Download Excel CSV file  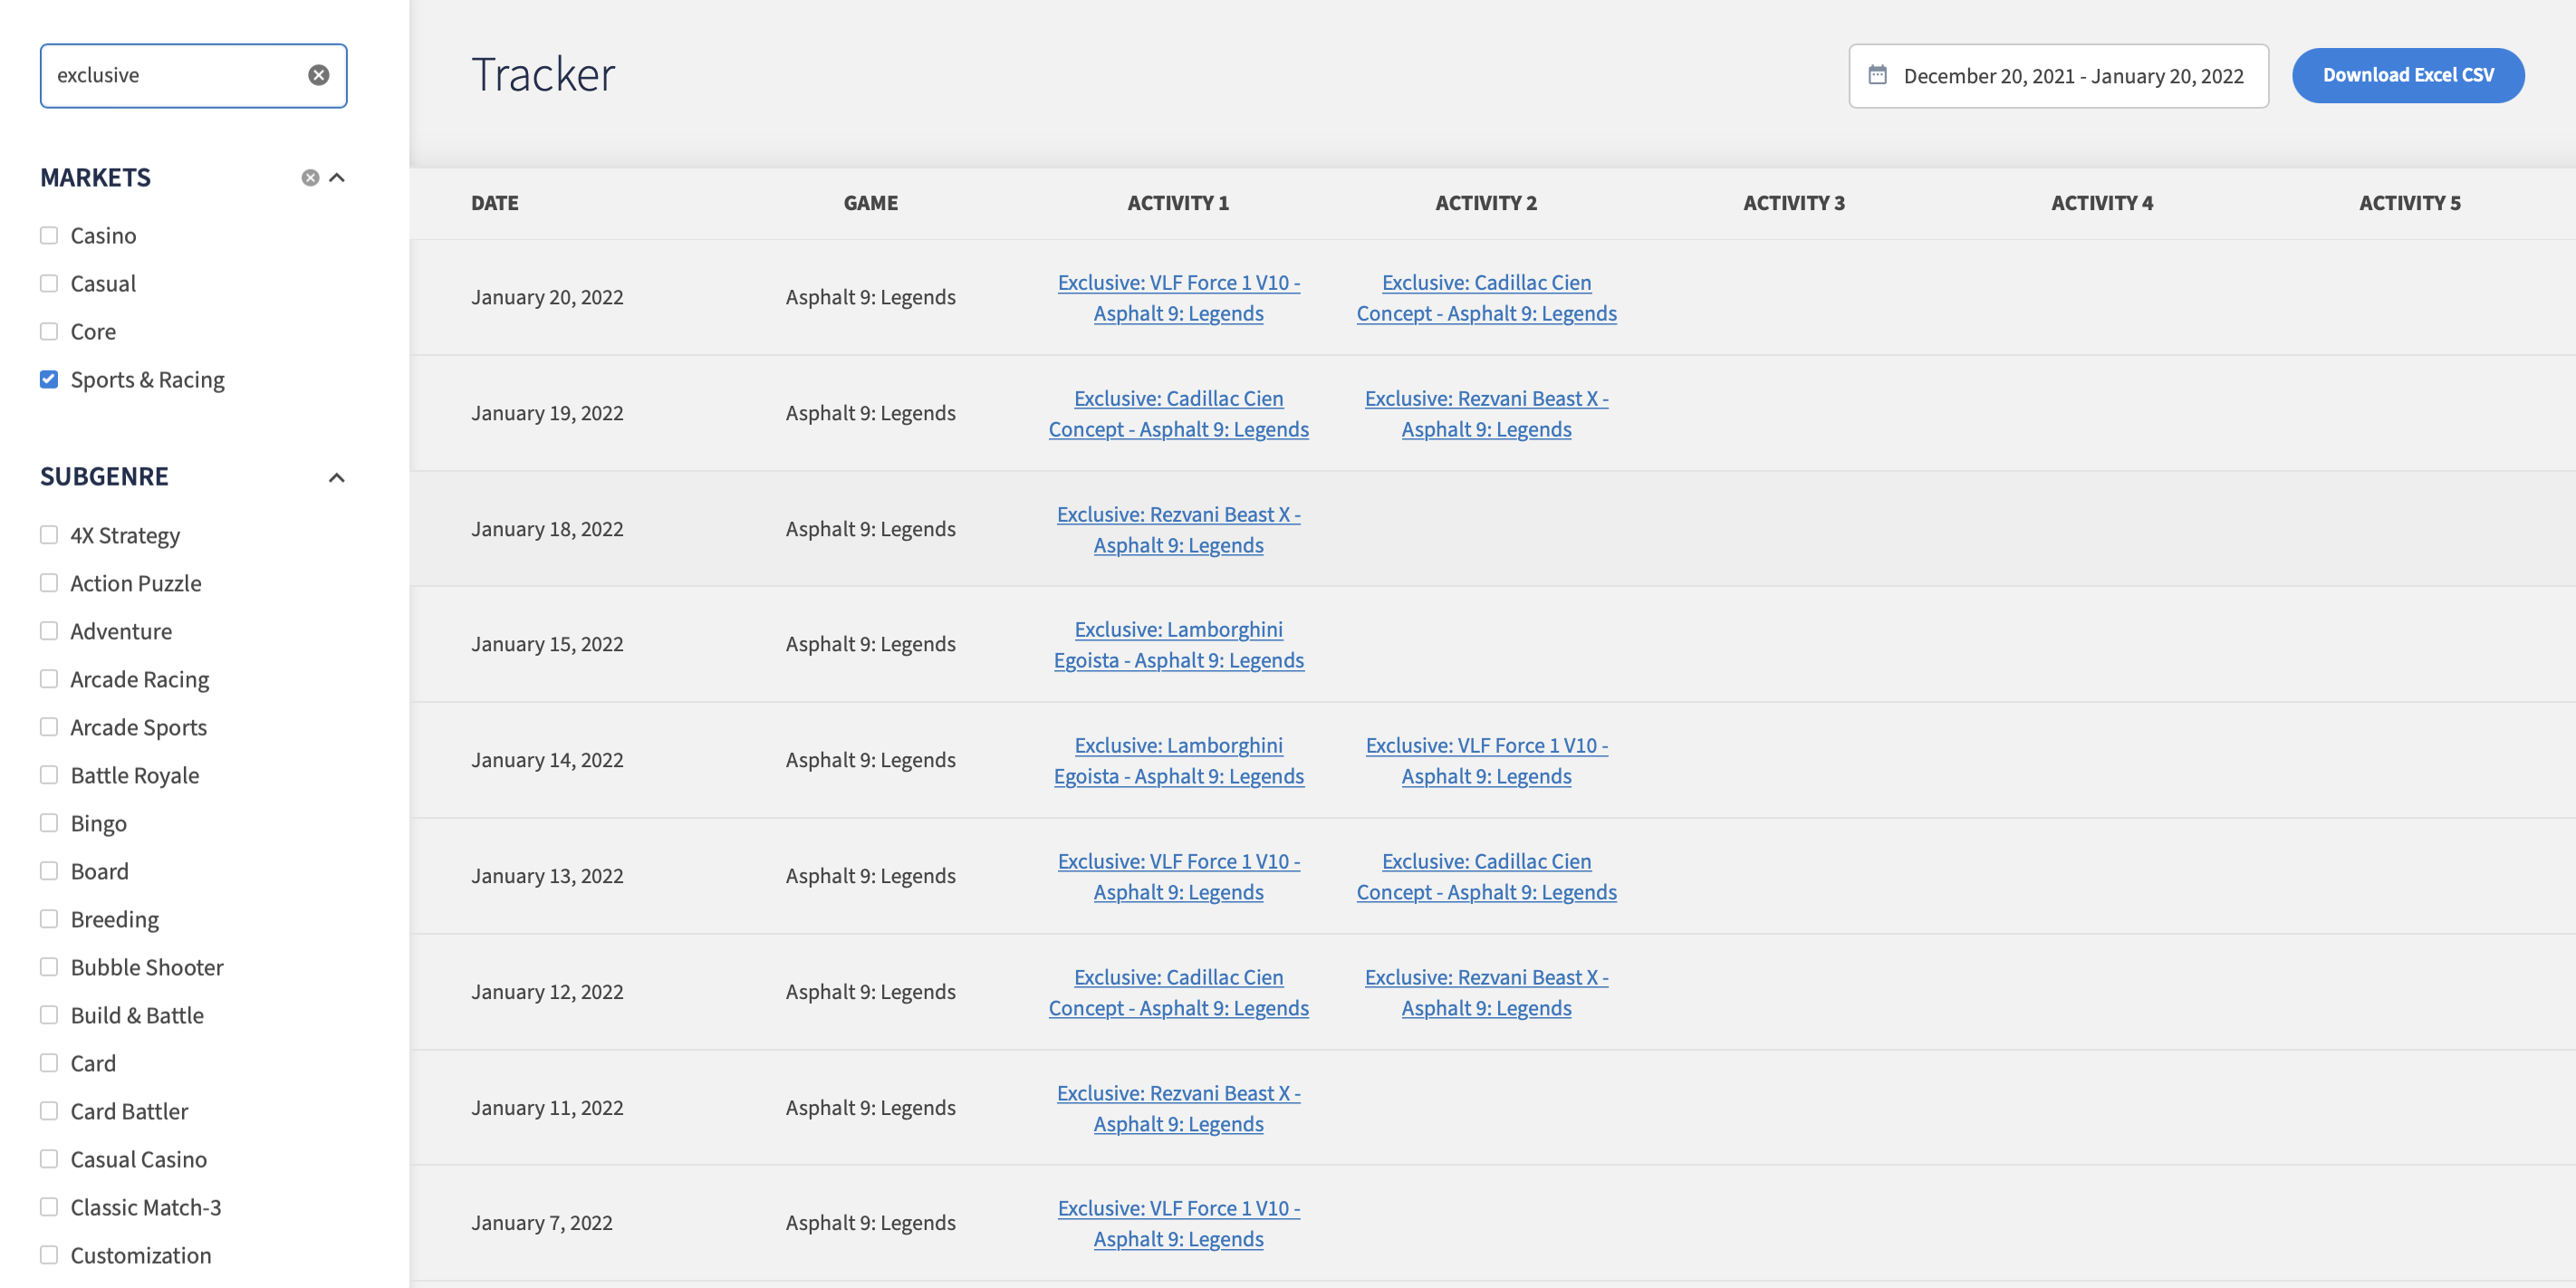(2407, 75)
